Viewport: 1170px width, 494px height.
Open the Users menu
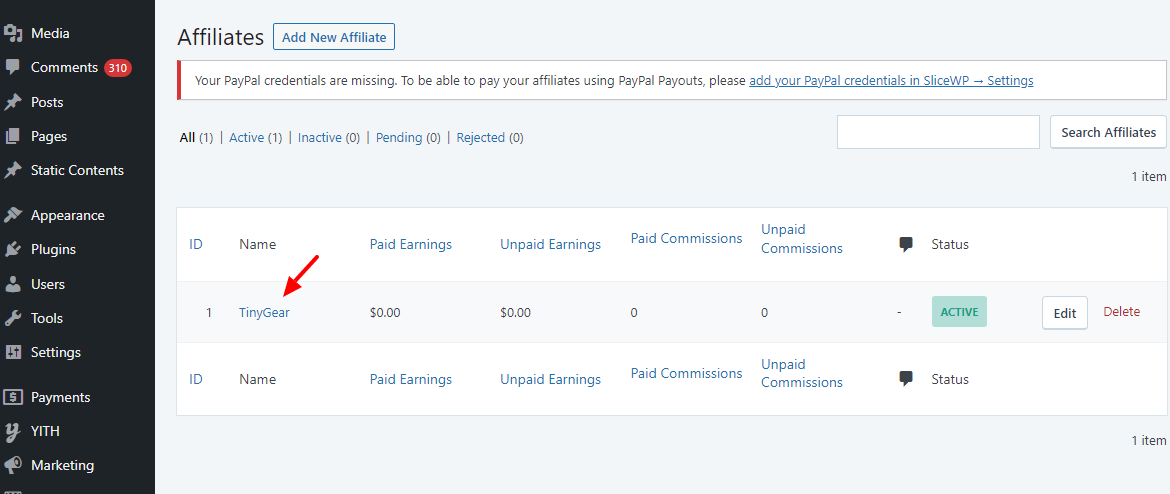[x=47, y=284]
